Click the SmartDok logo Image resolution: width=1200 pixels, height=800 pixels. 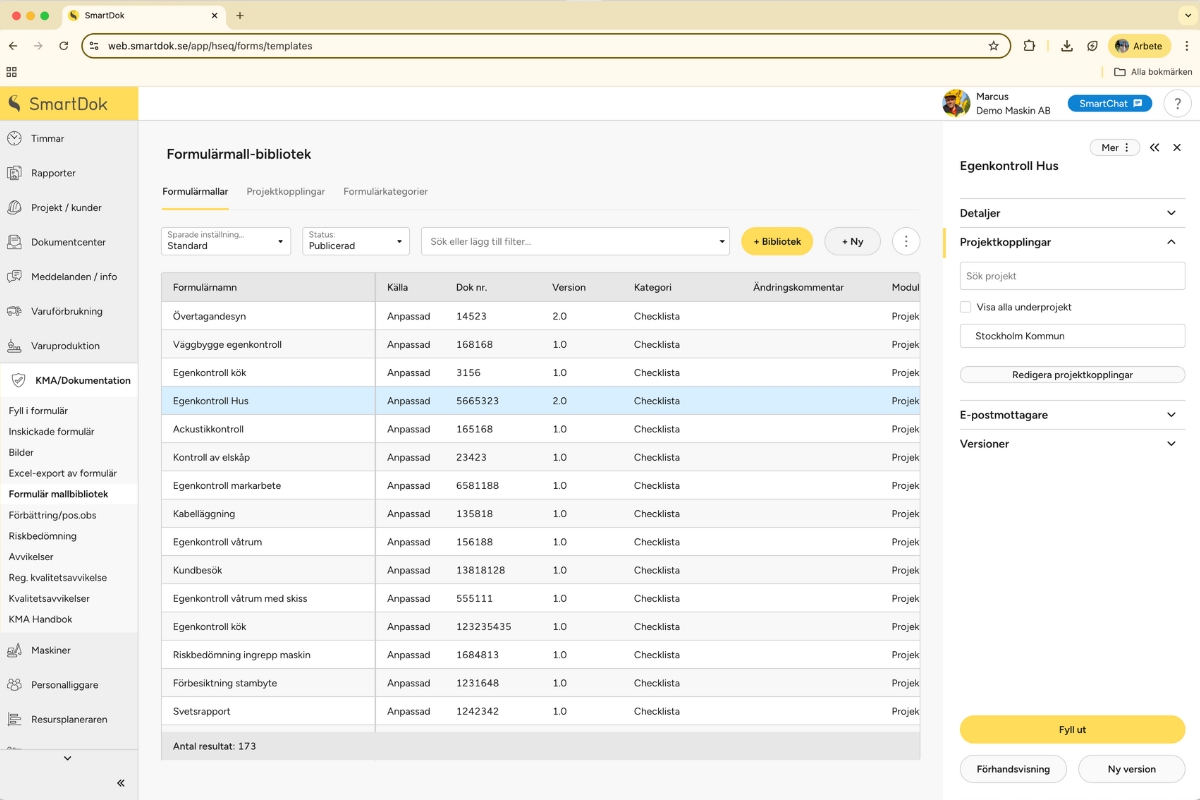tap(58, 104)
